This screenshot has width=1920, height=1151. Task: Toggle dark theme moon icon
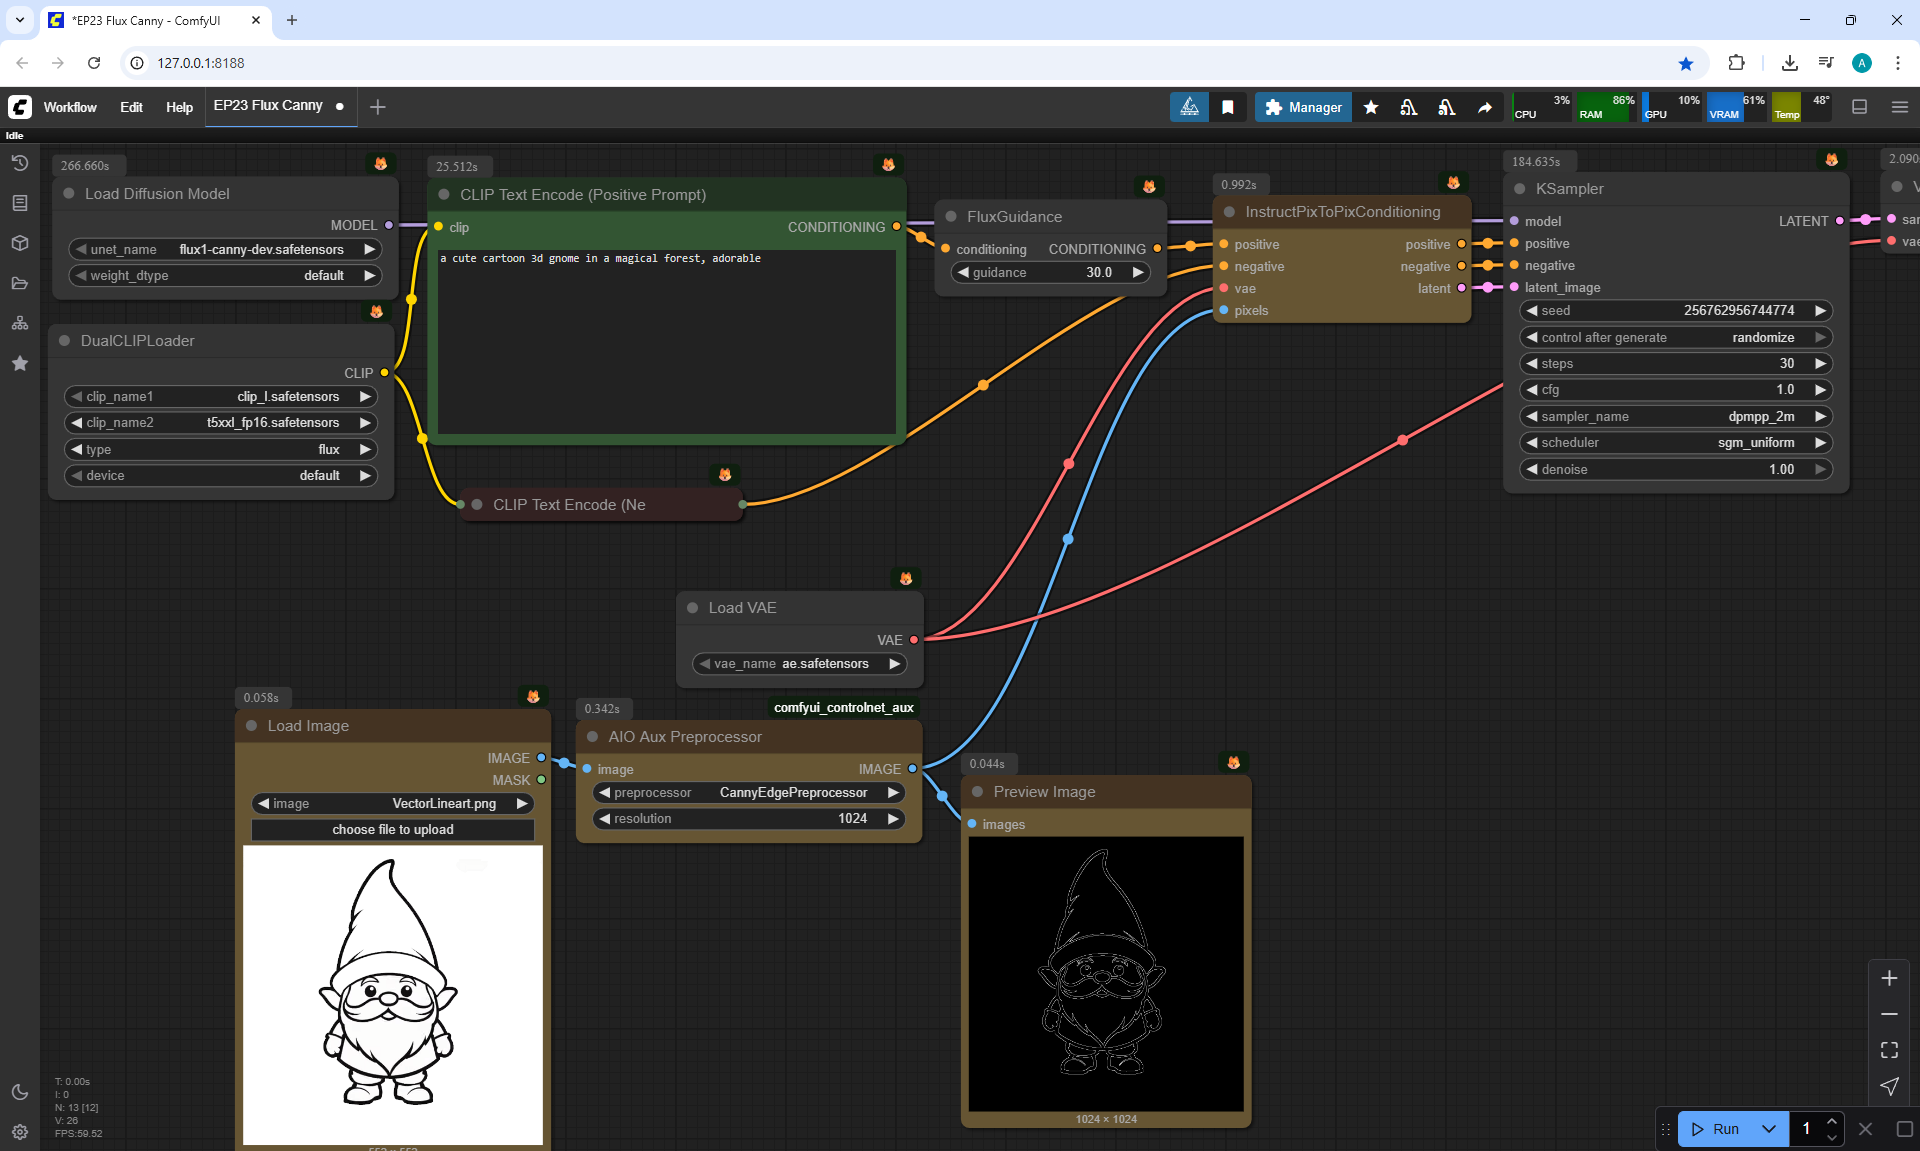pyautogui.click(x=19, y=1092)
